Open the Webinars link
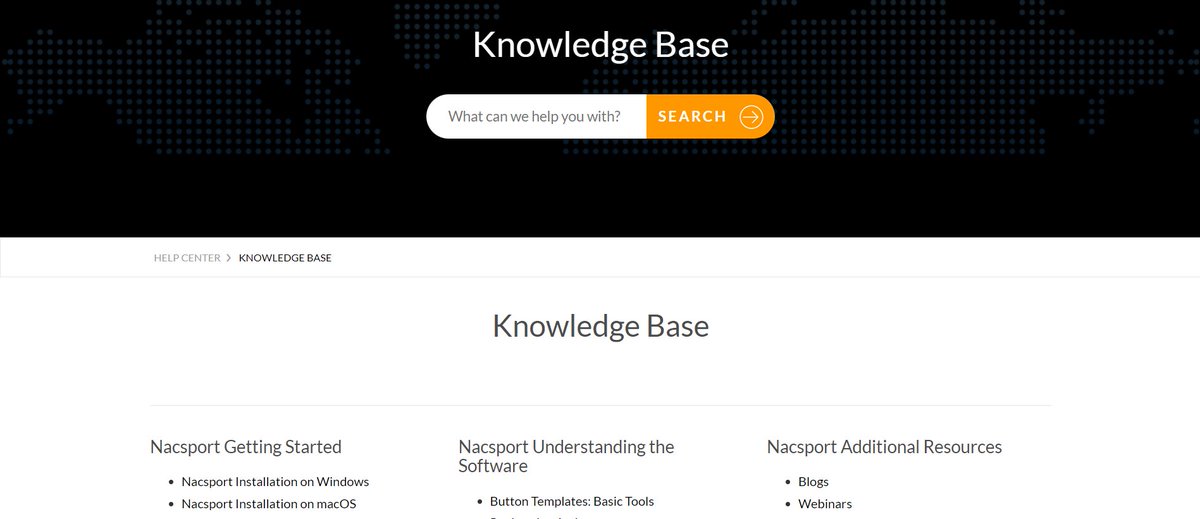 [x=826, y=504]
